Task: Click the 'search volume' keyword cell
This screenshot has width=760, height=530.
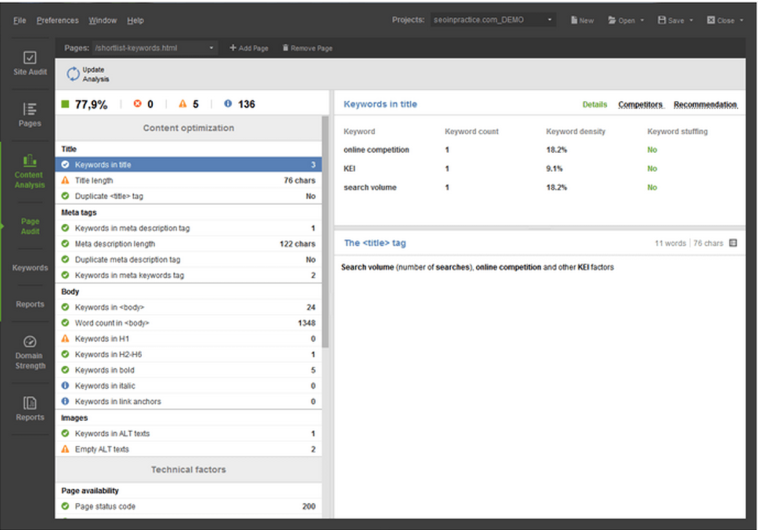Action: [x=370, y=187]
